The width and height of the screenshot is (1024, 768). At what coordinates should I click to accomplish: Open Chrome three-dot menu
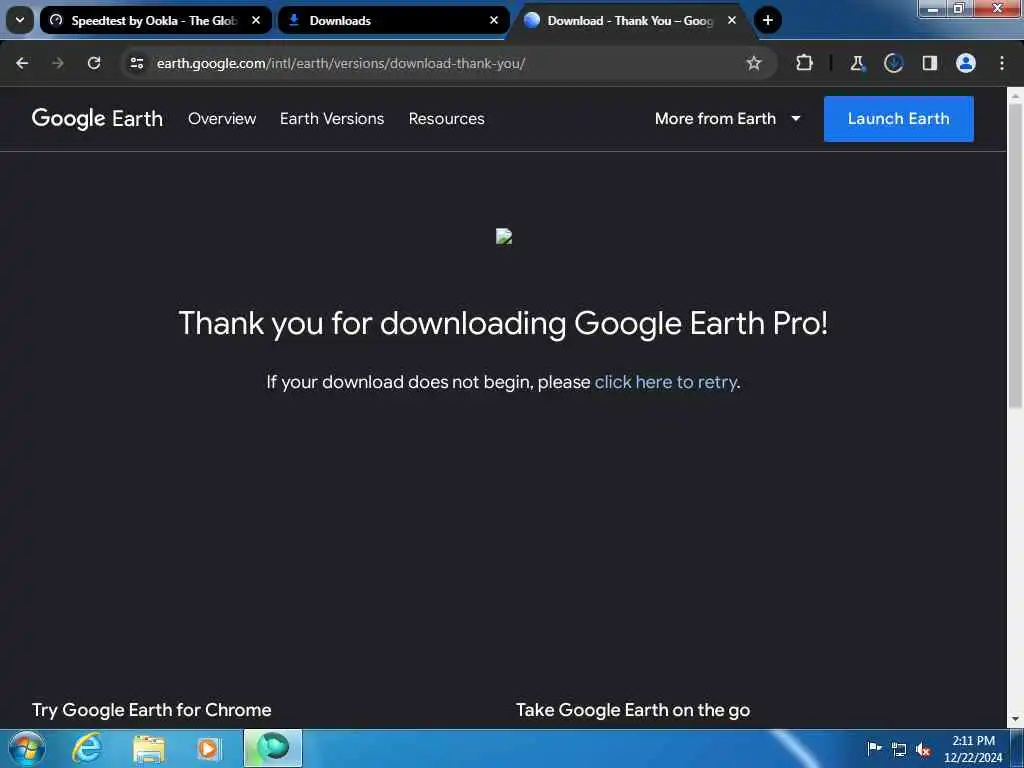1002,63
